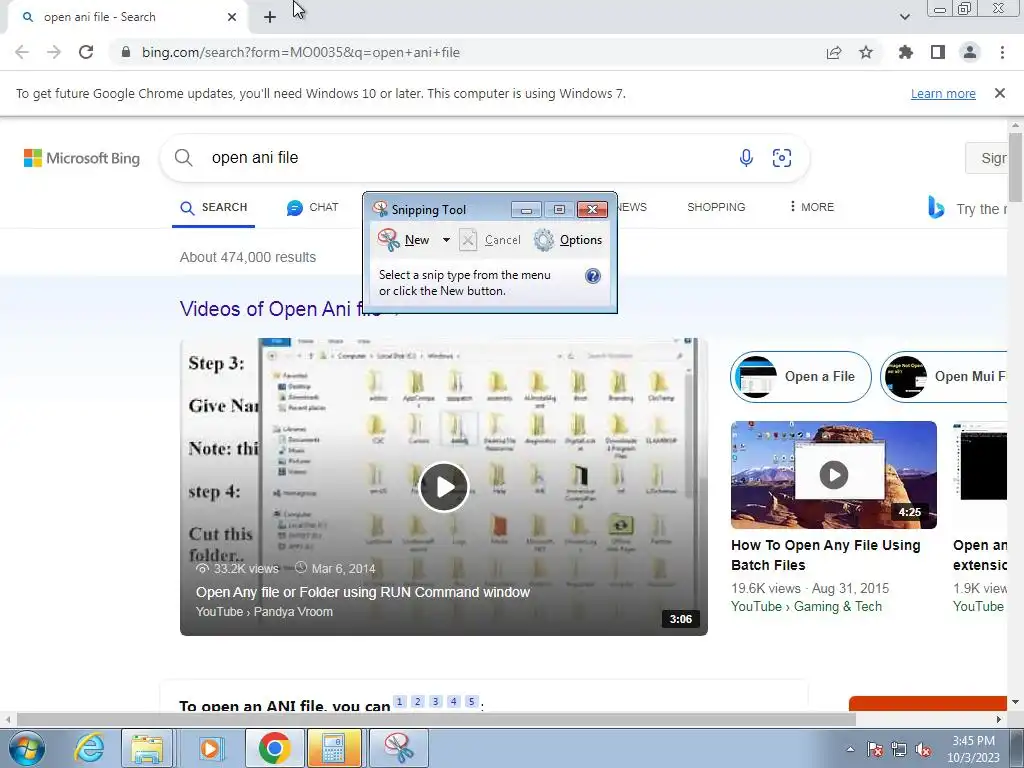Screen dimensions: 1024x768
Task: Click the site lock icon in the address bar
Action: coord(126,52)
